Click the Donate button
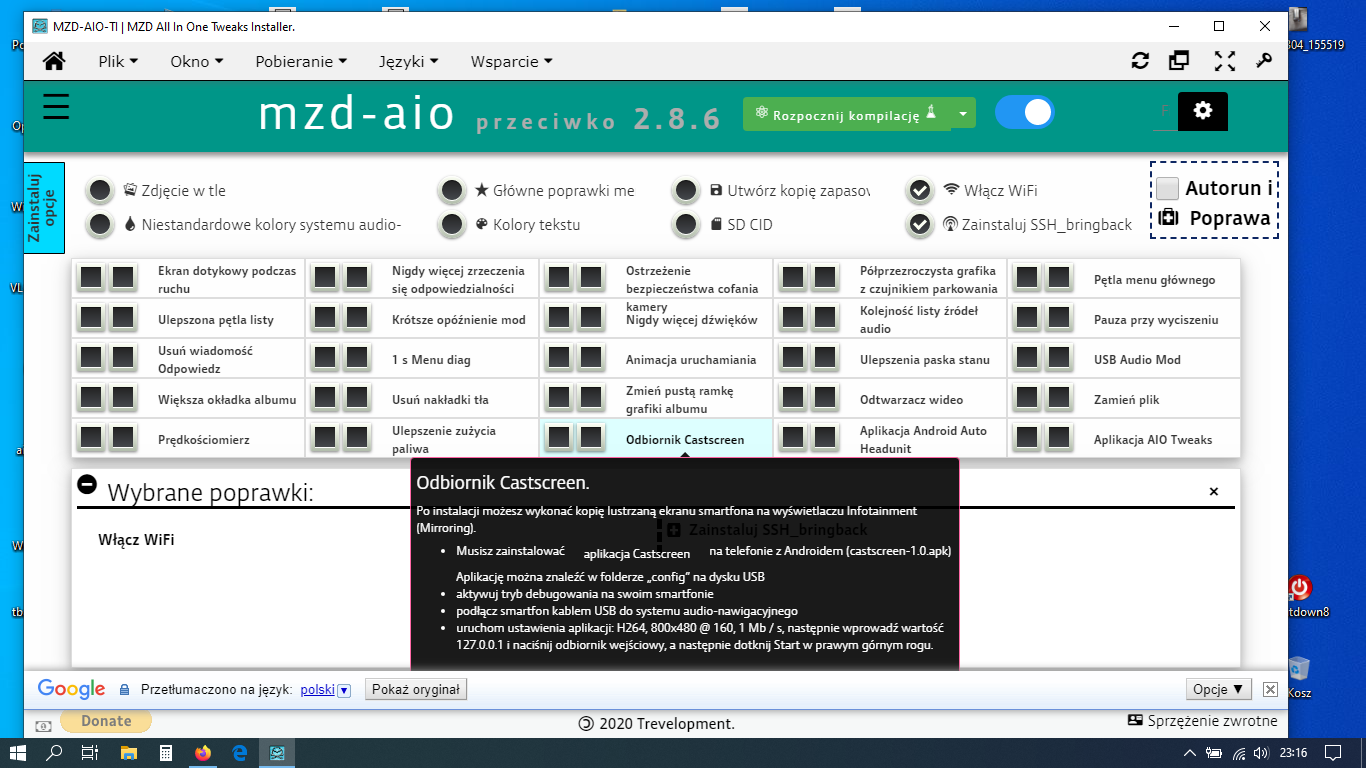Viewport: 1366px width, 768px height. pos(106,721)
